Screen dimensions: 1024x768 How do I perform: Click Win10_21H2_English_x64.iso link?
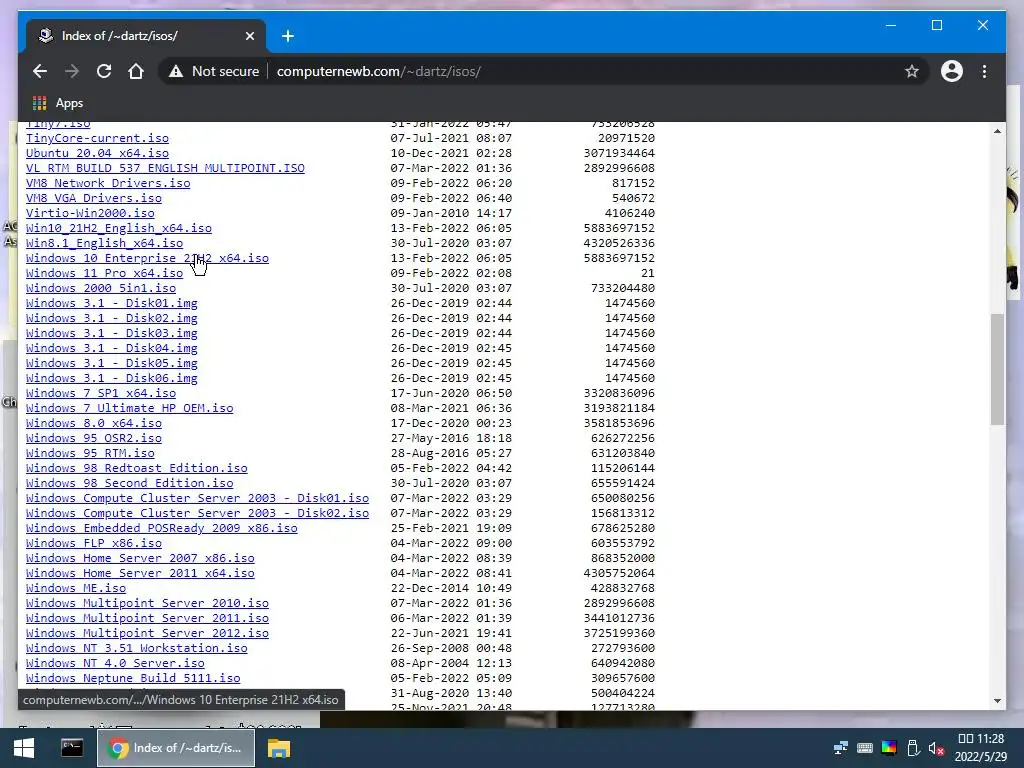pyautogui.click(x=119, y=229)
